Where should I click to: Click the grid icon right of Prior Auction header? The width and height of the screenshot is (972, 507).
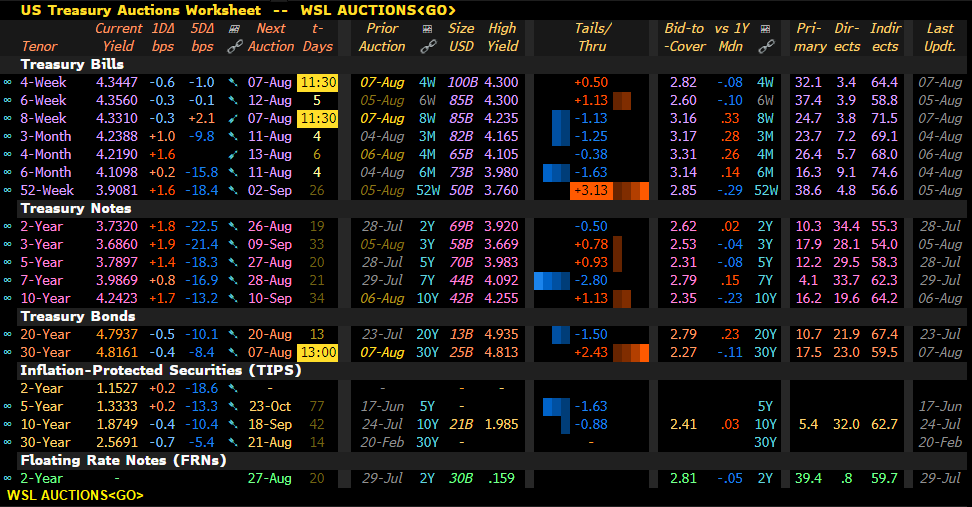427,29
